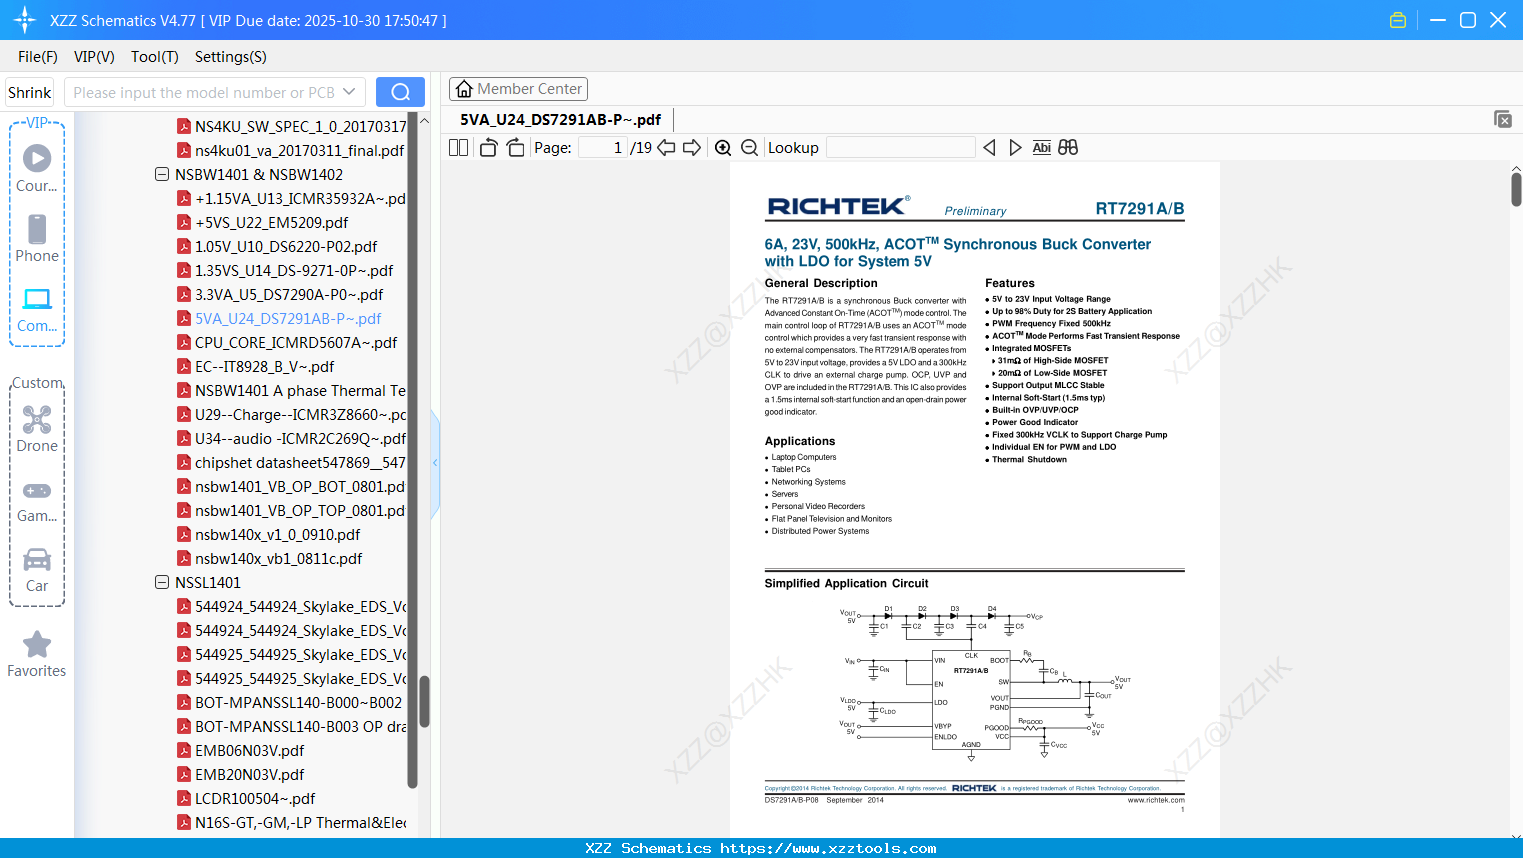This screenshot has height=858, width=1523.
Task: Open the LCDR100504~.pdf file
Action: click(255, 799)
